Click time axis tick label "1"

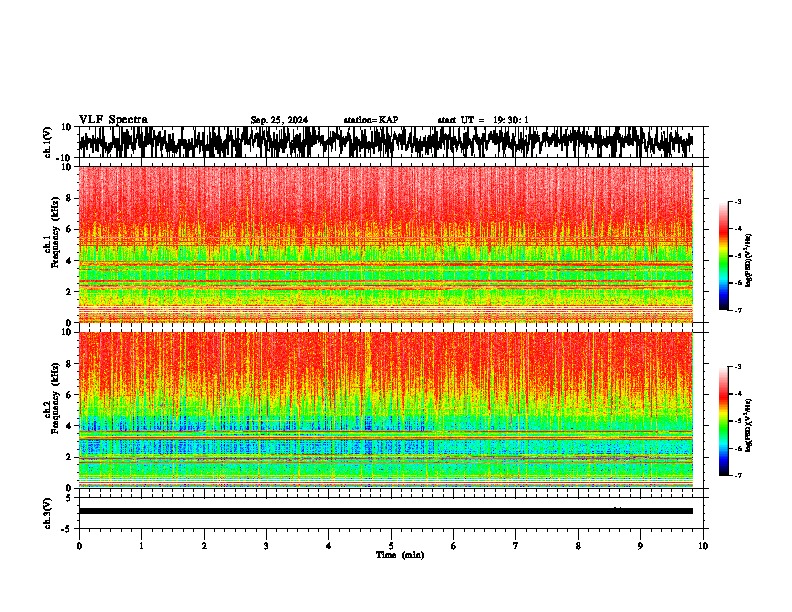point(141,546)
